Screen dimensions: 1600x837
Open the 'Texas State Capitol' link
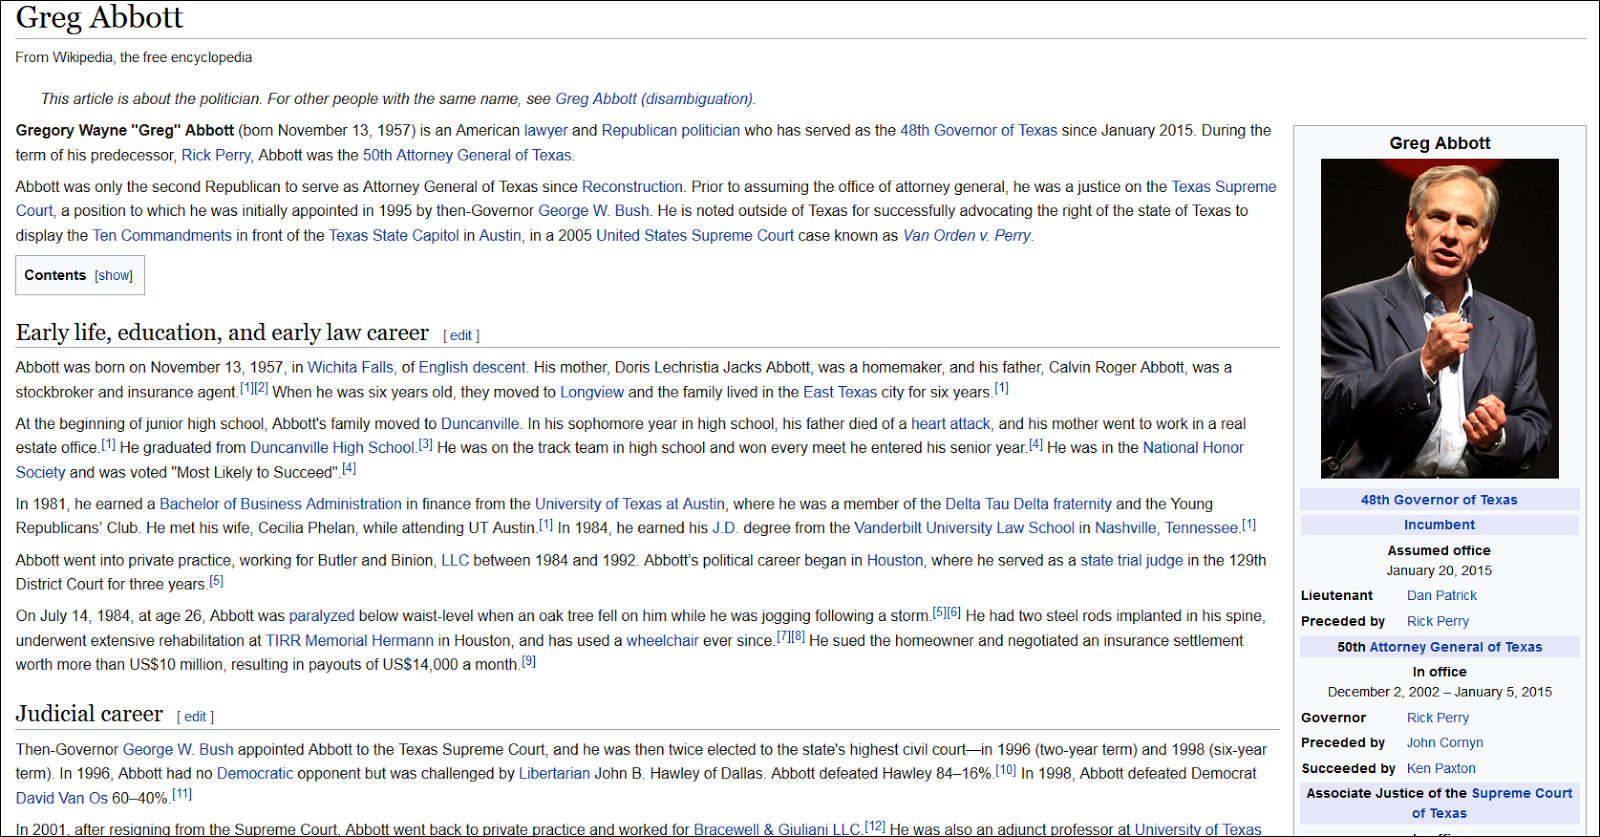pyautogui.click(x=394, y=236)
